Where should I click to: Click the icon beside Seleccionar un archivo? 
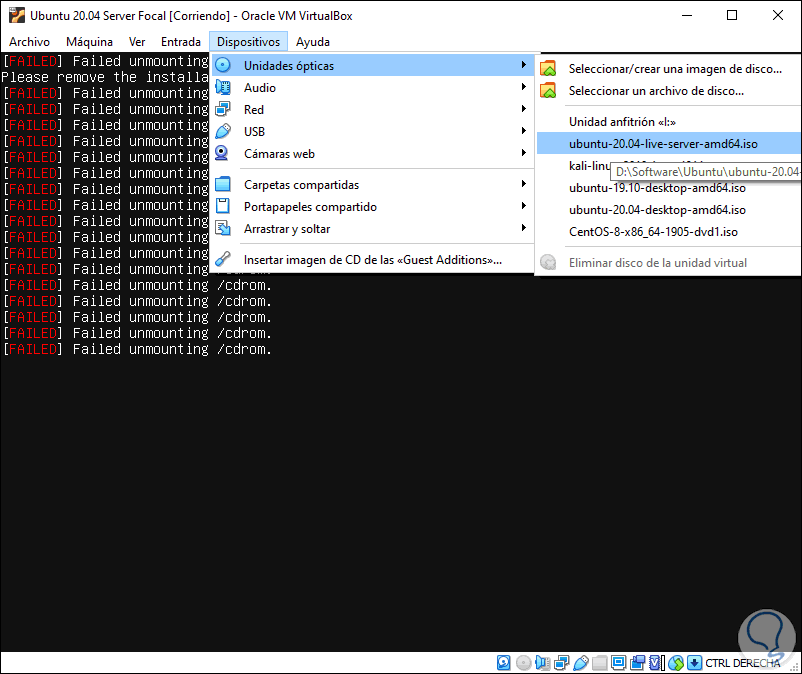click(548, 90)
